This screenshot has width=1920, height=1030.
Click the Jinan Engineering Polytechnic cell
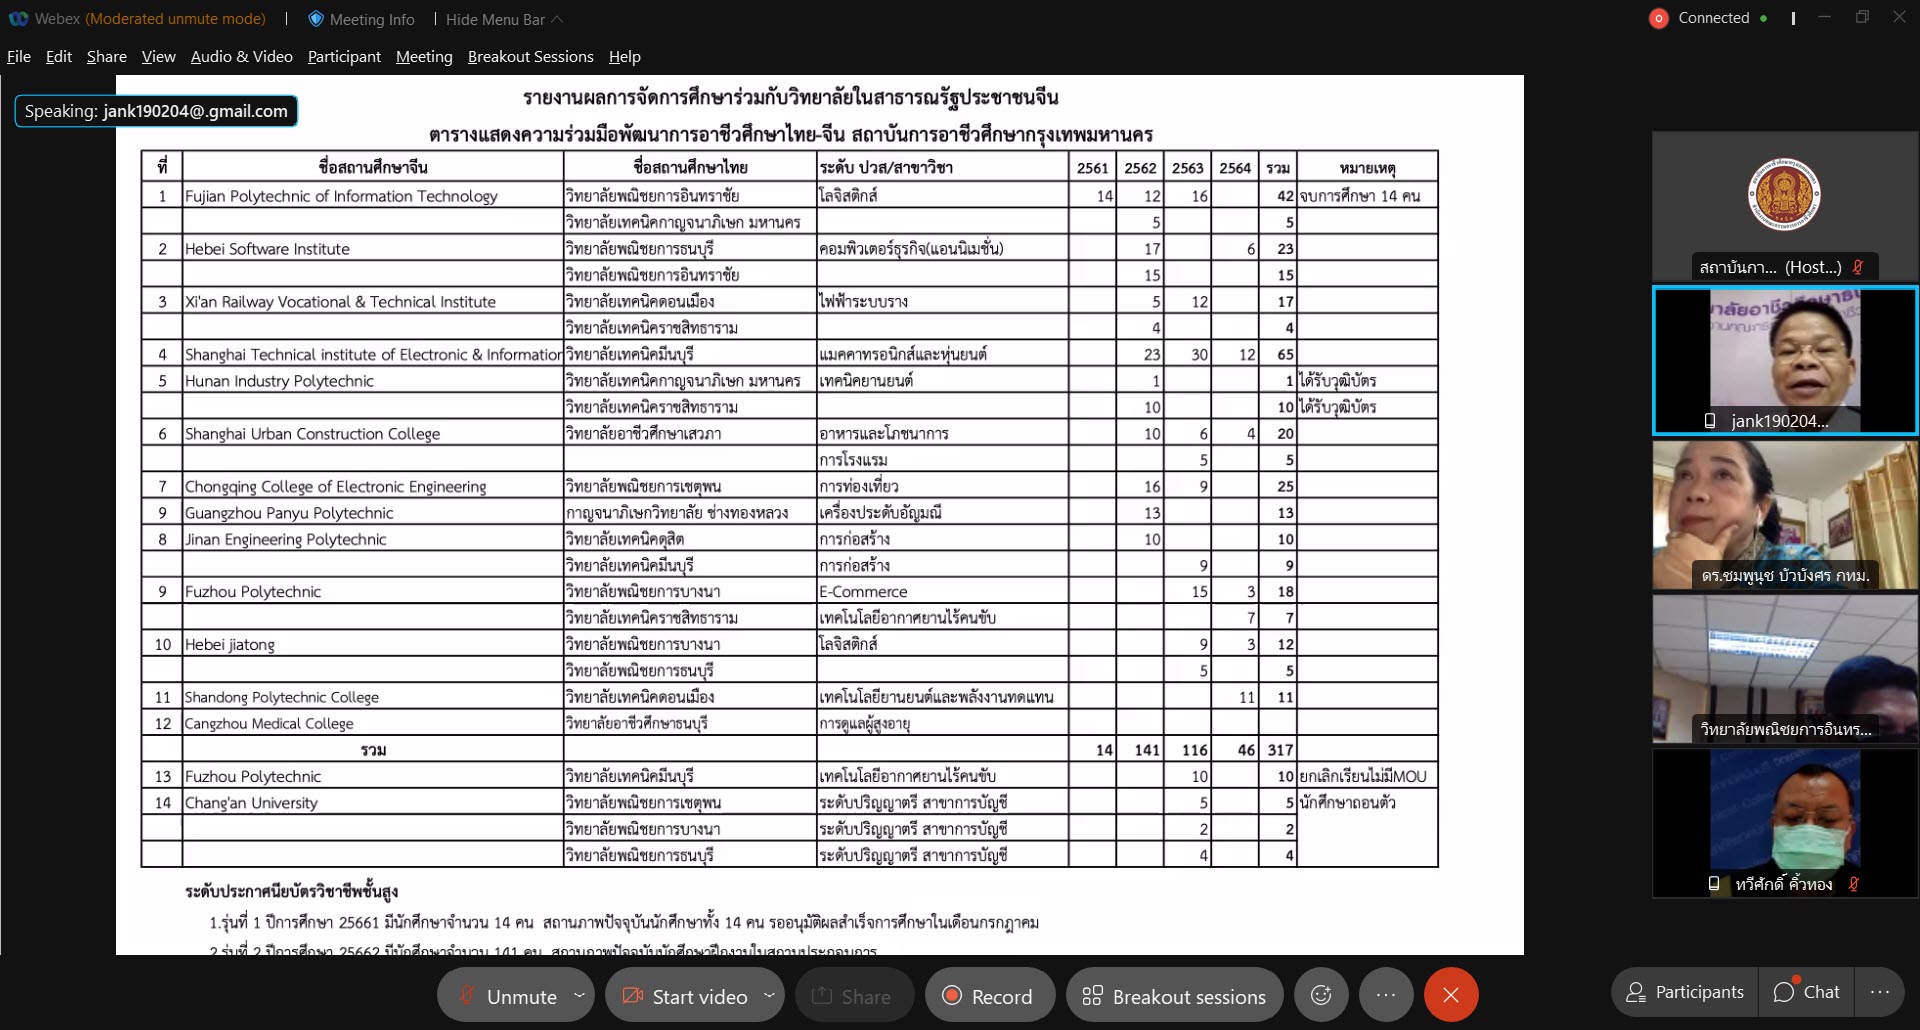[x=373, y=539]
